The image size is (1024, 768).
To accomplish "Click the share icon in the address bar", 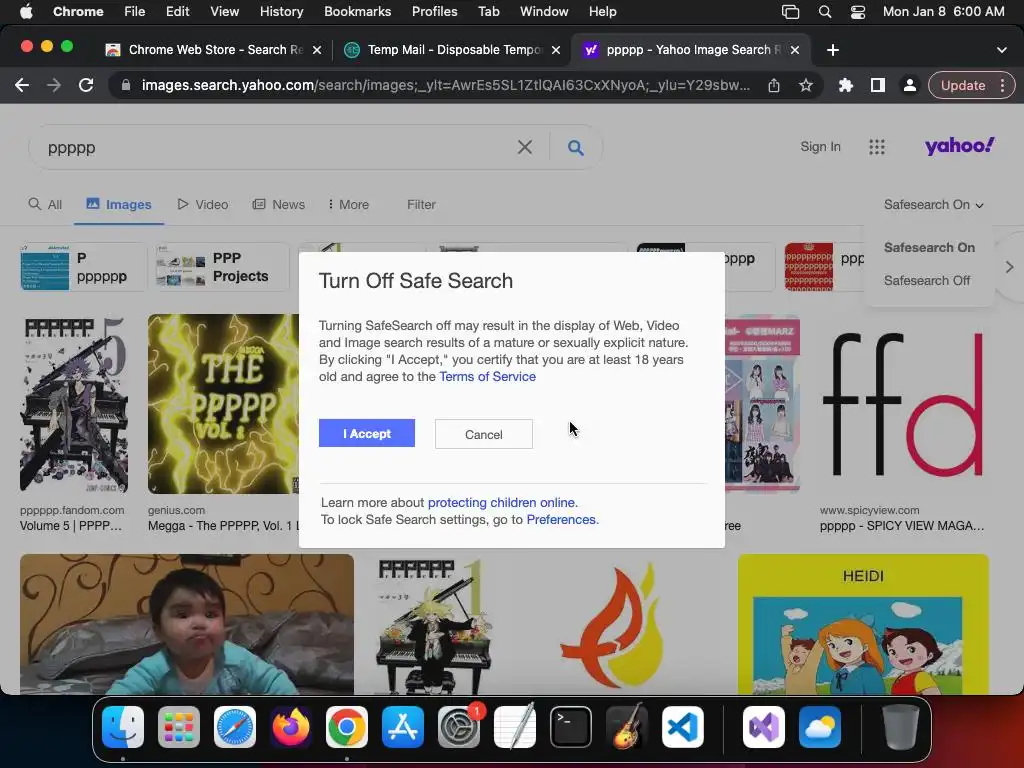I will click(774, 86).
